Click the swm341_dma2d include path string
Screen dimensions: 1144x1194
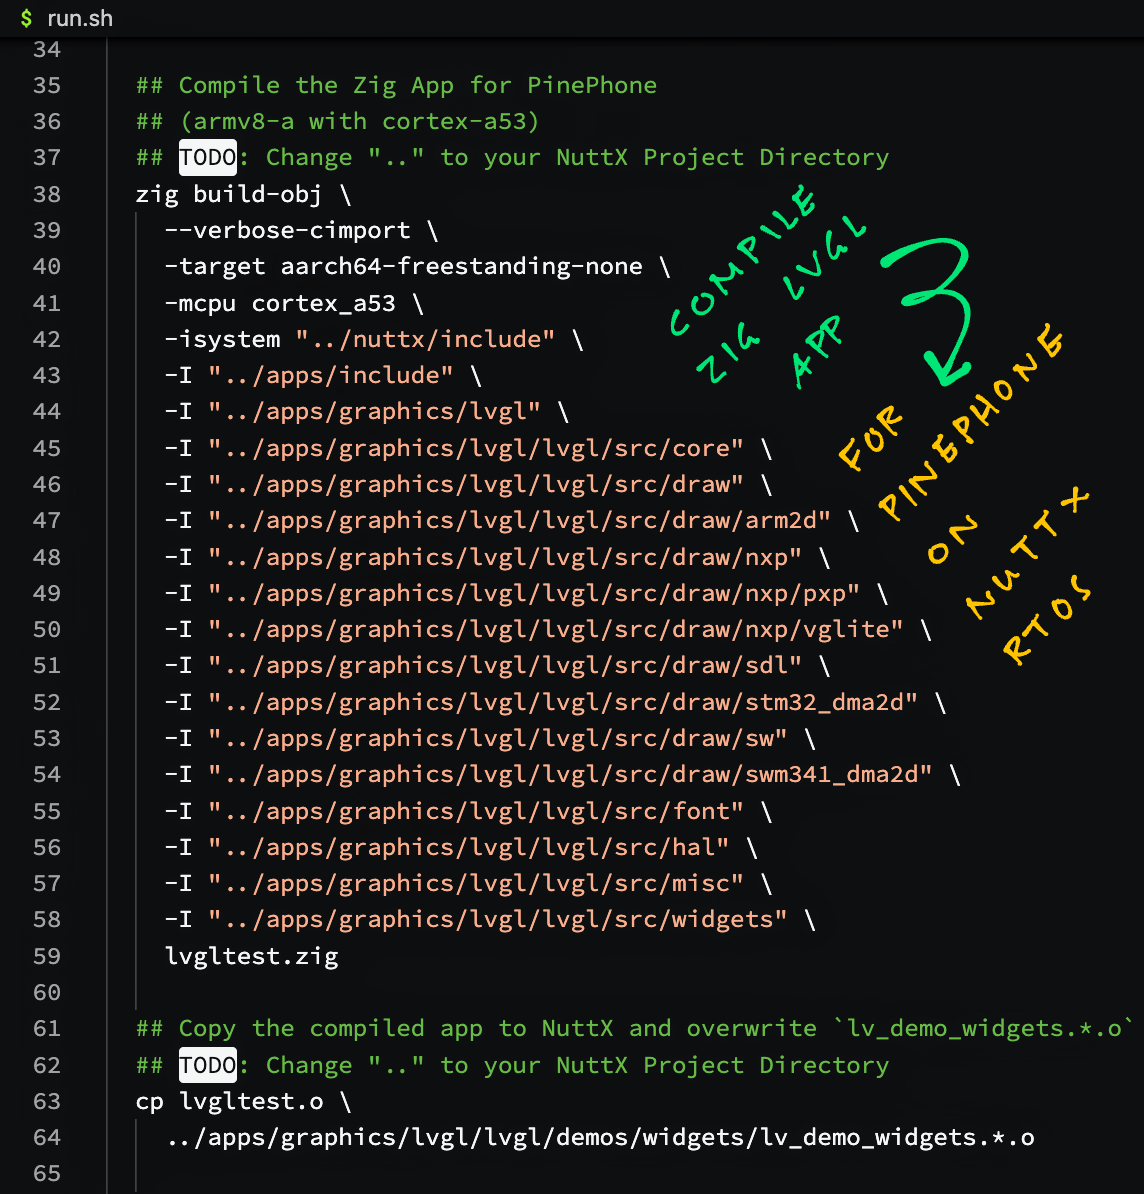point(569,774)
